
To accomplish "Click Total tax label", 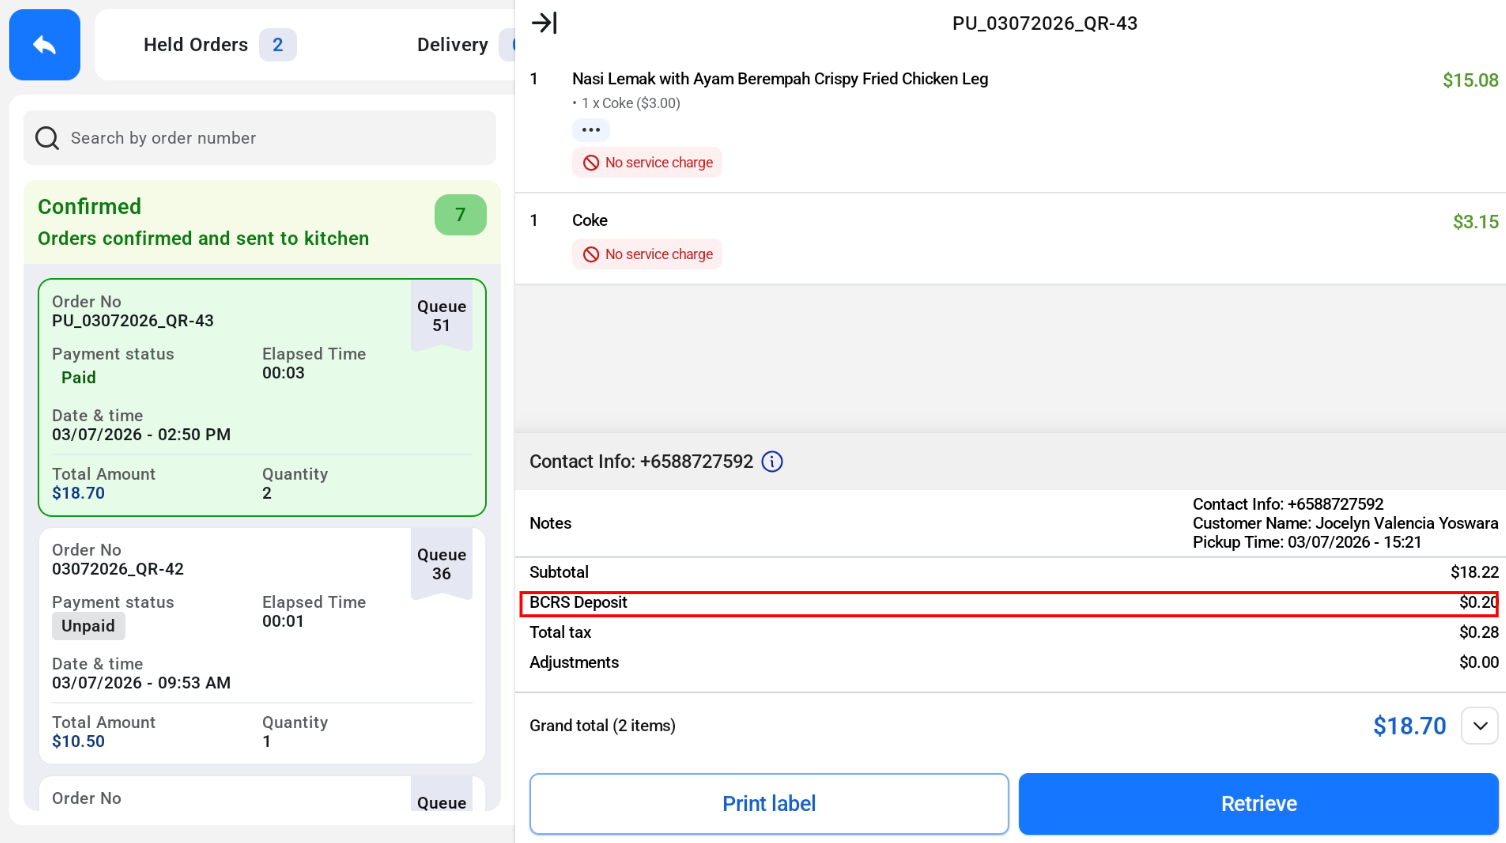I will (x=560, y=633).
